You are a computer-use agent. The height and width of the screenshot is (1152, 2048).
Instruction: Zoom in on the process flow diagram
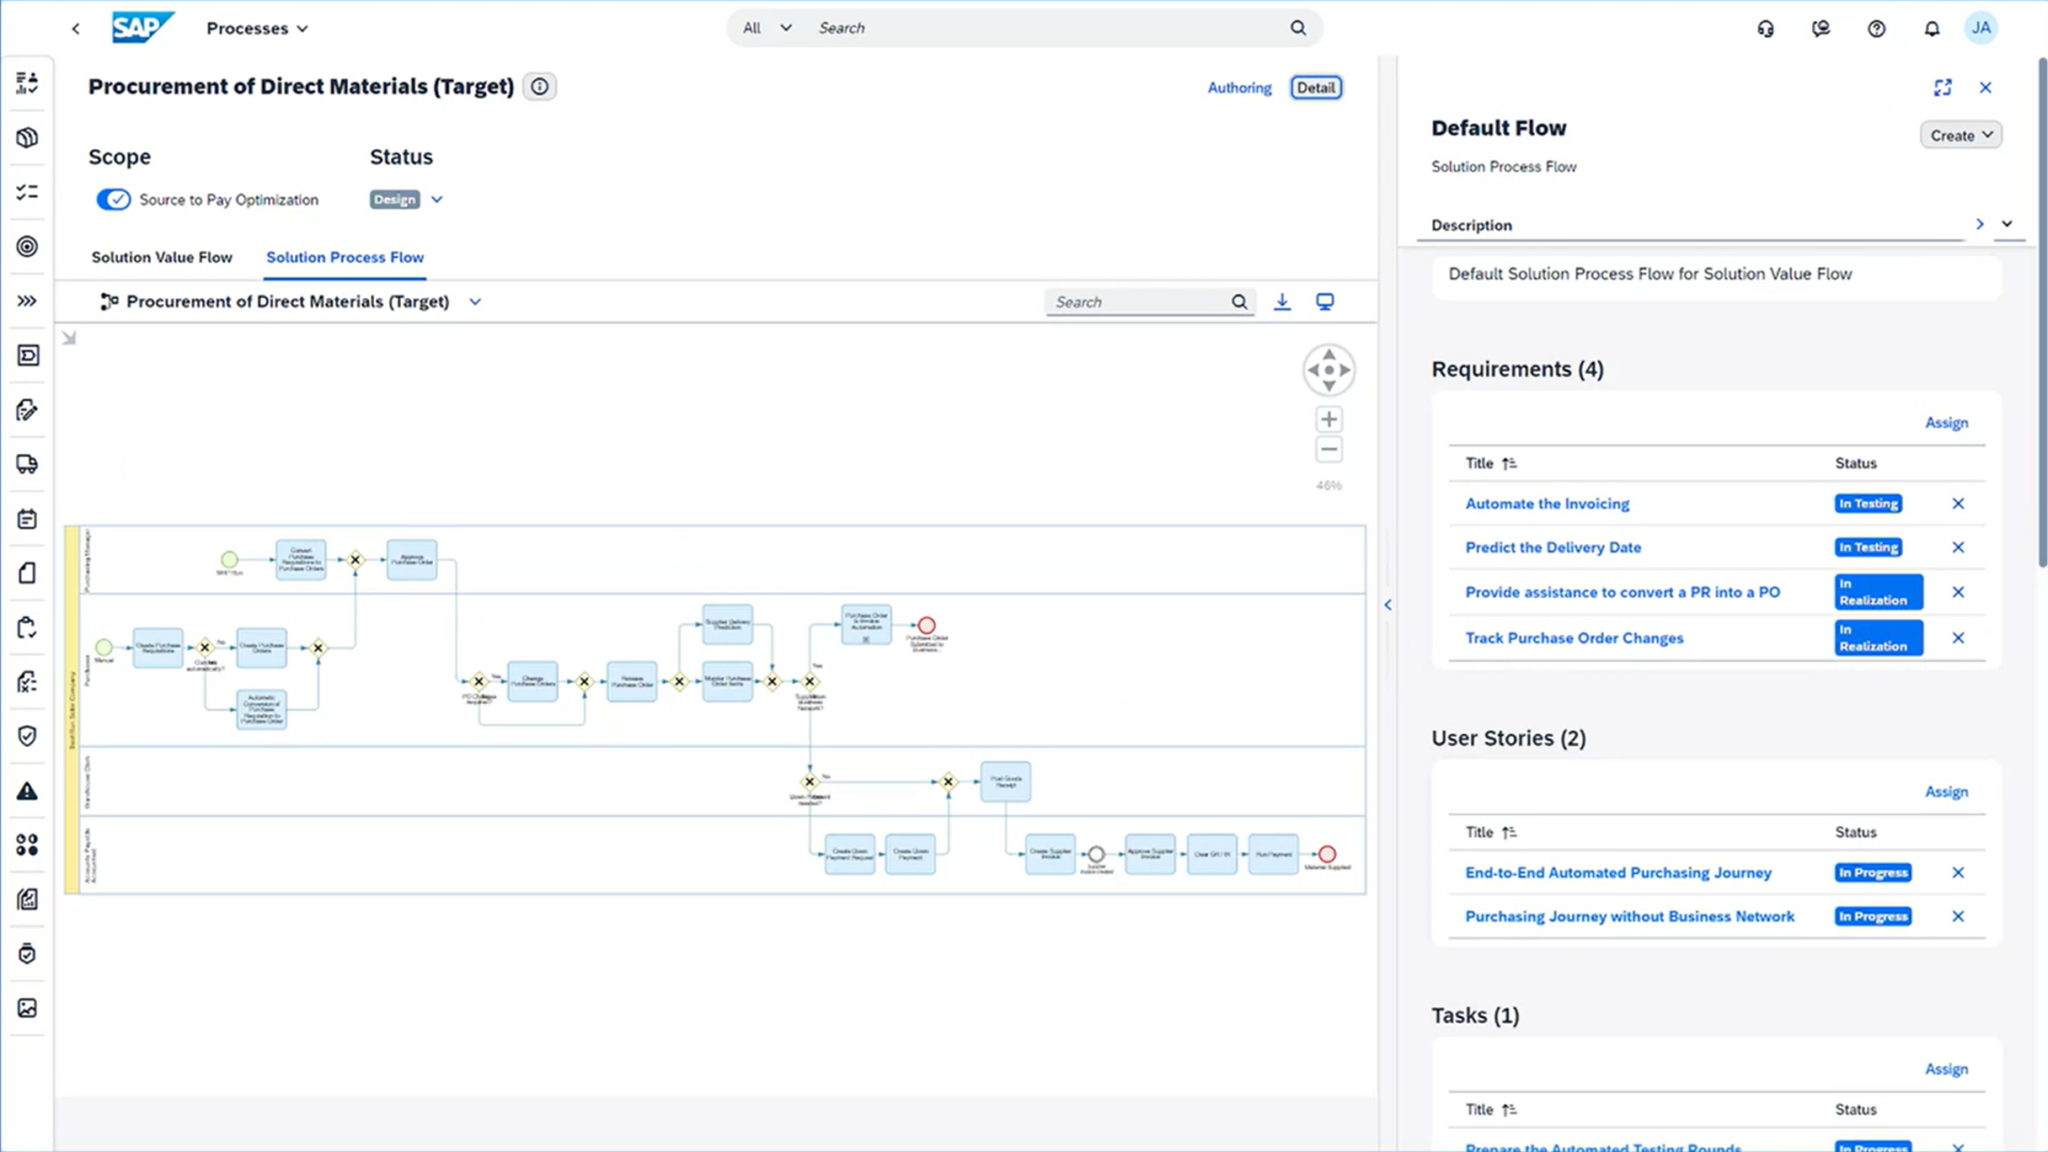click(1328, 418)
